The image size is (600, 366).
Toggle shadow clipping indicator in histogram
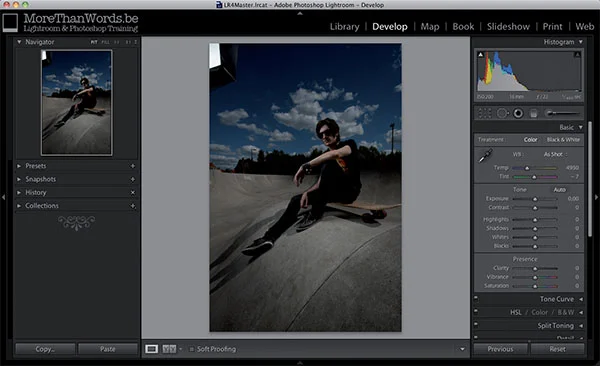[x=481, y=55]
